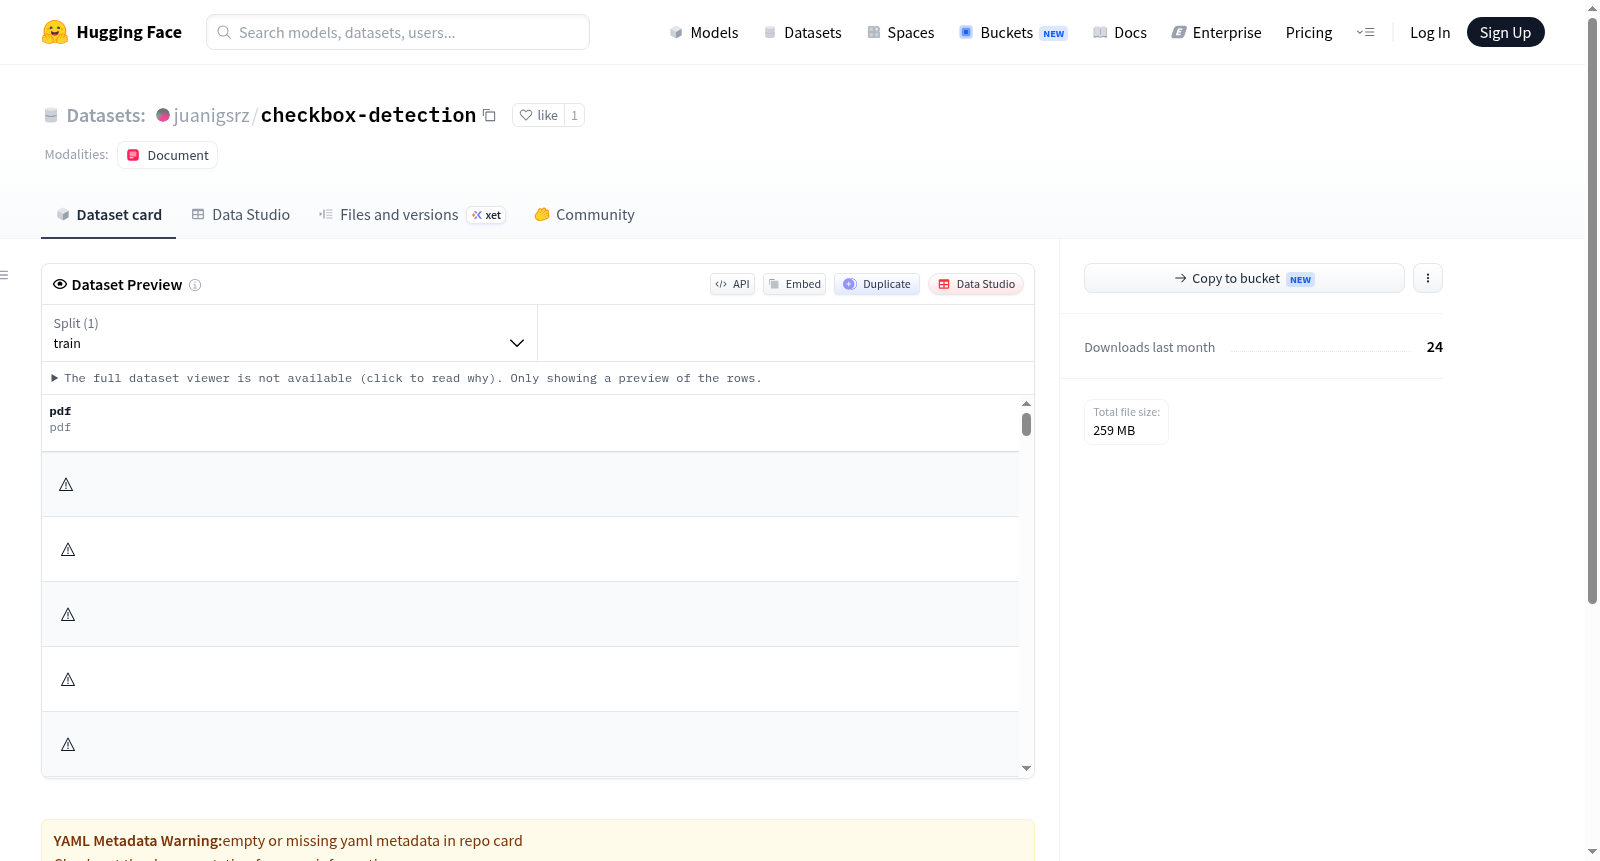This screenshot has height=861, width=1600.
Task: Click the juanigsrz user avatar
Action: point(163,115)
